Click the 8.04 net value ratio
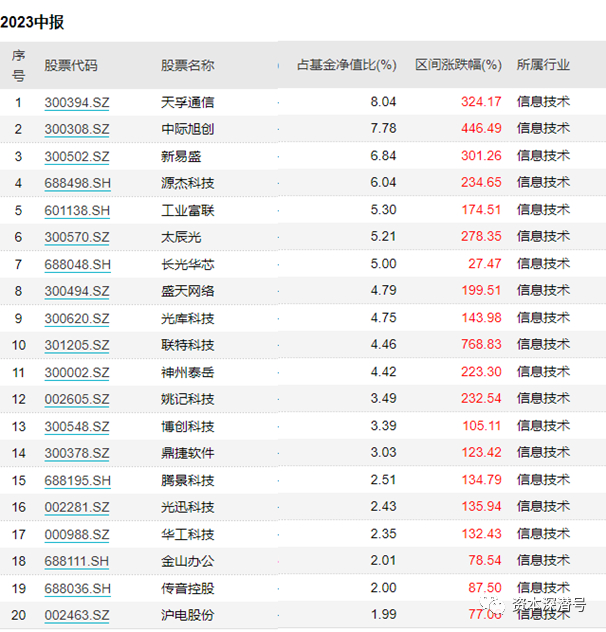 tap(383, 102)
